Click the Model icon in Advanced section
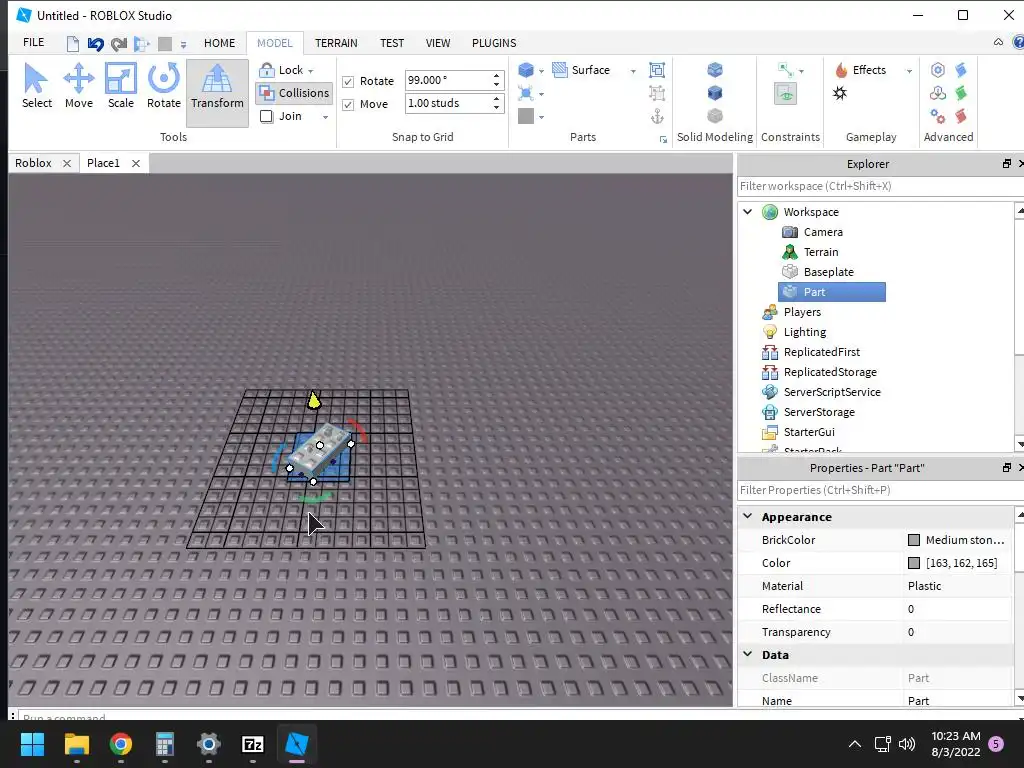This screenshot has width=1024, height=768. [938, 93]
